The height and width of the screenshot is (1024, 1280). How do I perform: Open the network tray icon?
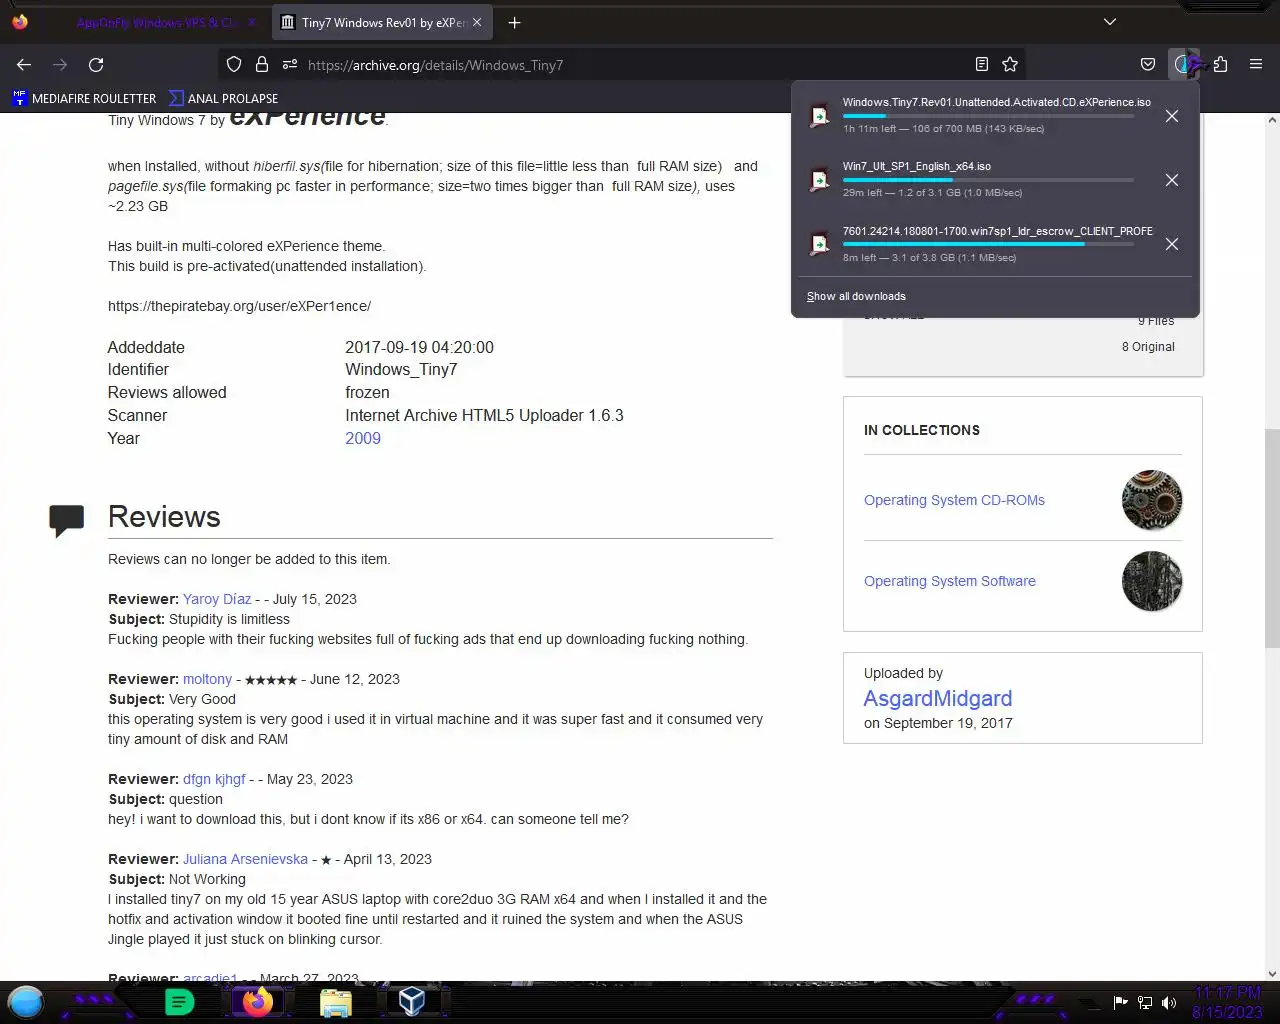pyautogui.click(x=1145, y=1002)
